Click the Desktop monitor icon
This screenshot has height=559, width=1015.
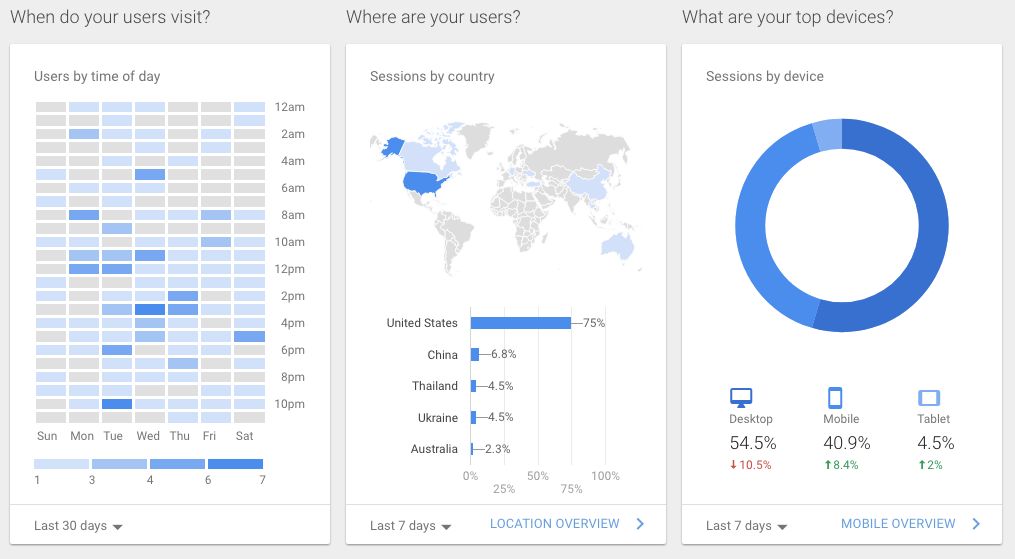click(741, 397)
